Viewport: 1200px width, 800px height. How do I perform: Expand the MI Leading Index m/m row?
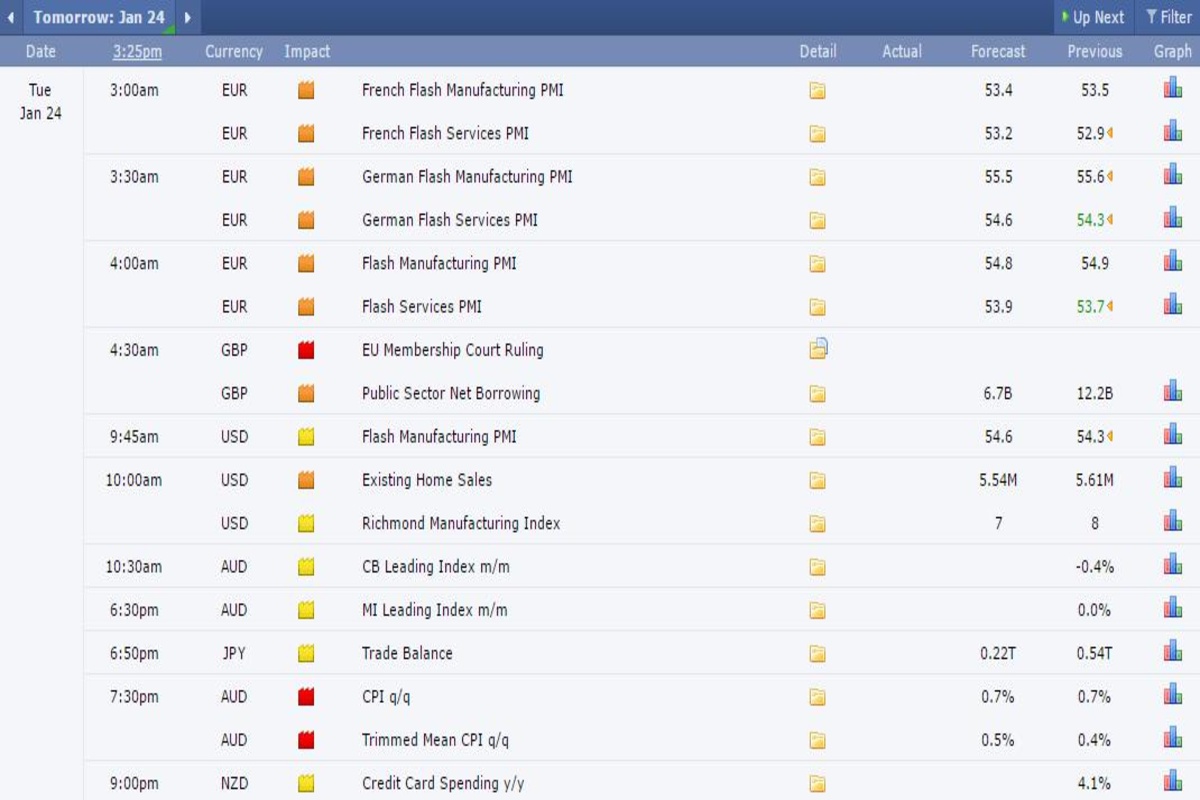coord(434,610)
